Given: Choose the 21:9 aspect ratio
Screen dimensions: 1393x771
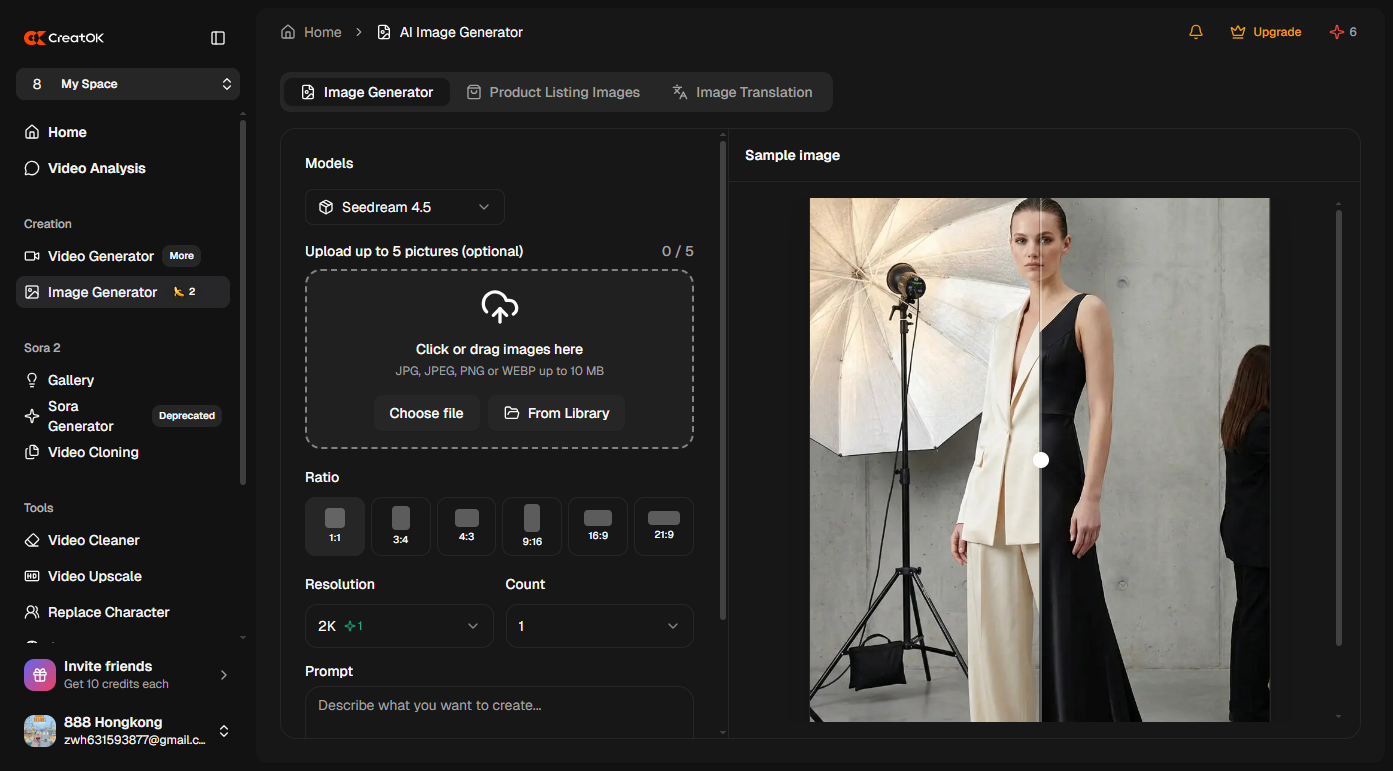Looking at the screenshot, I should coord(663,526).
